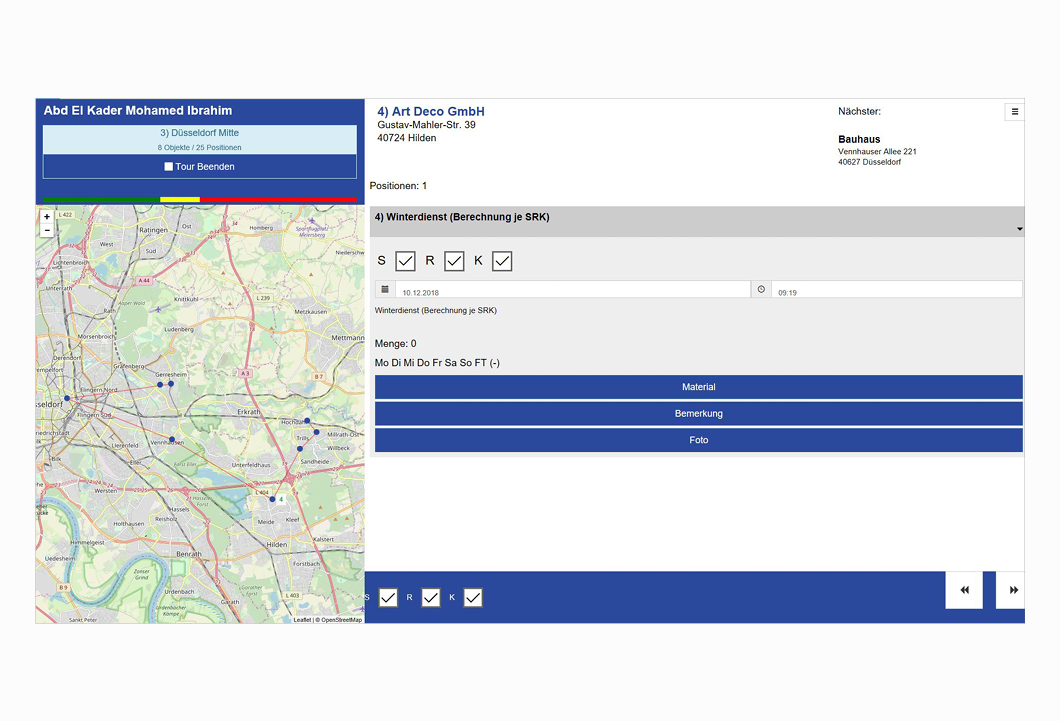Select the map marker near Hochdahl
The width and height of the screenshot is (1060, 721).
click(x=307, y=420)
